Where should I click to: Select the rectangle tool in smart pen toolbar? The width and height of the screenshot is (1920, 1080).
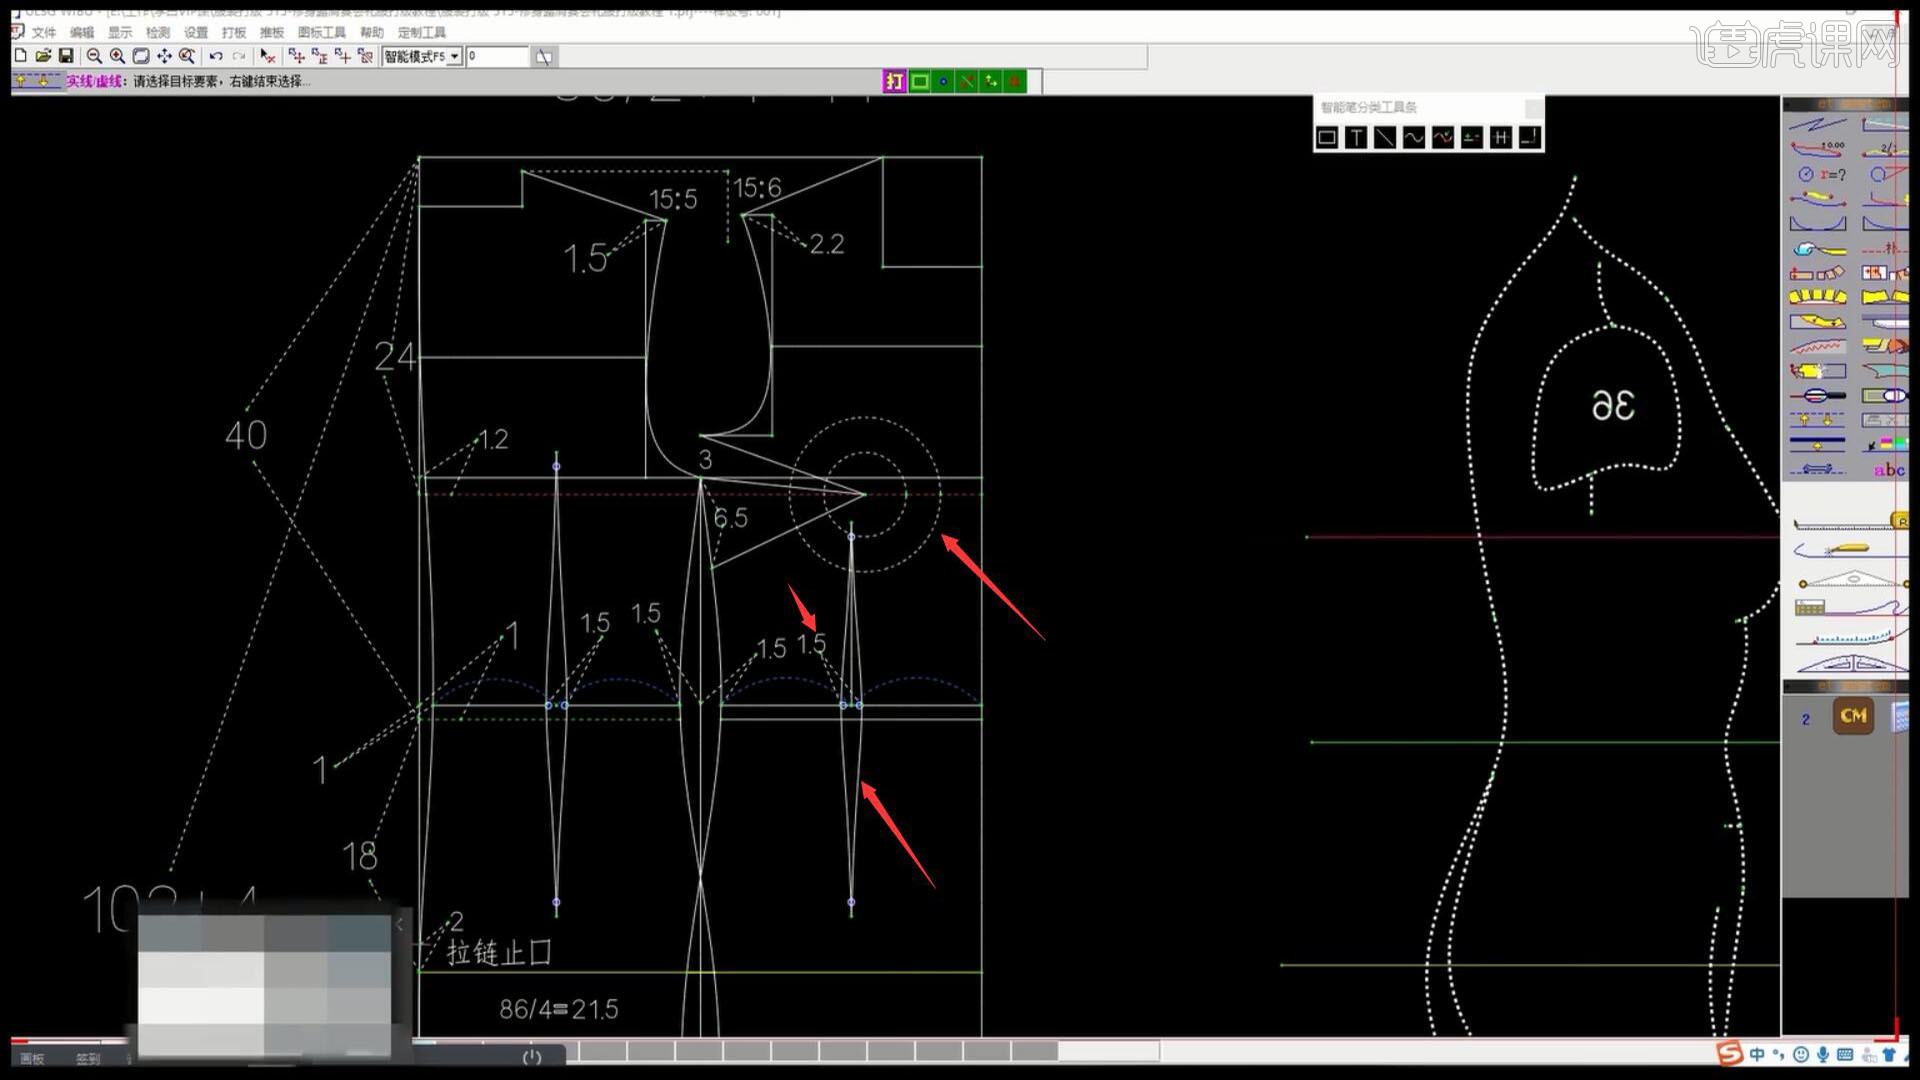1327,138
